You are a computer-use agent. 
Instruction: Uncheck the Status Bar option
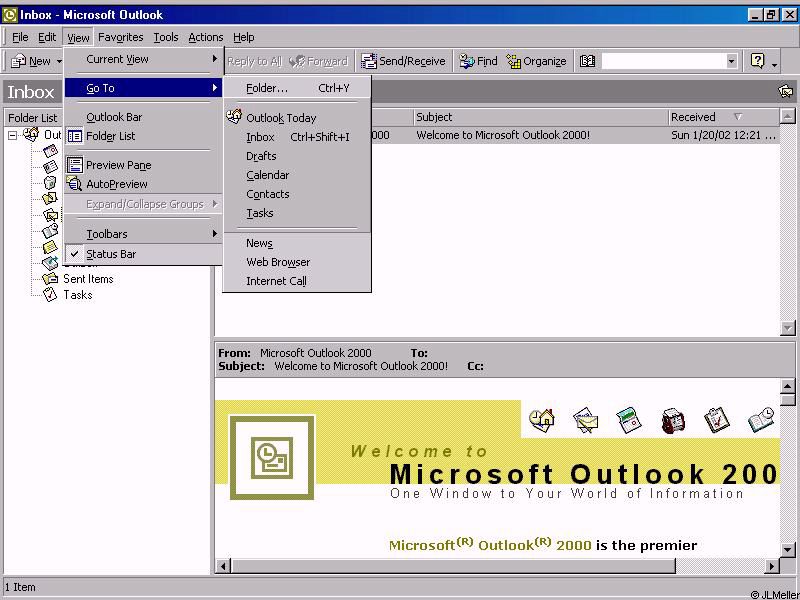(143, 254)
